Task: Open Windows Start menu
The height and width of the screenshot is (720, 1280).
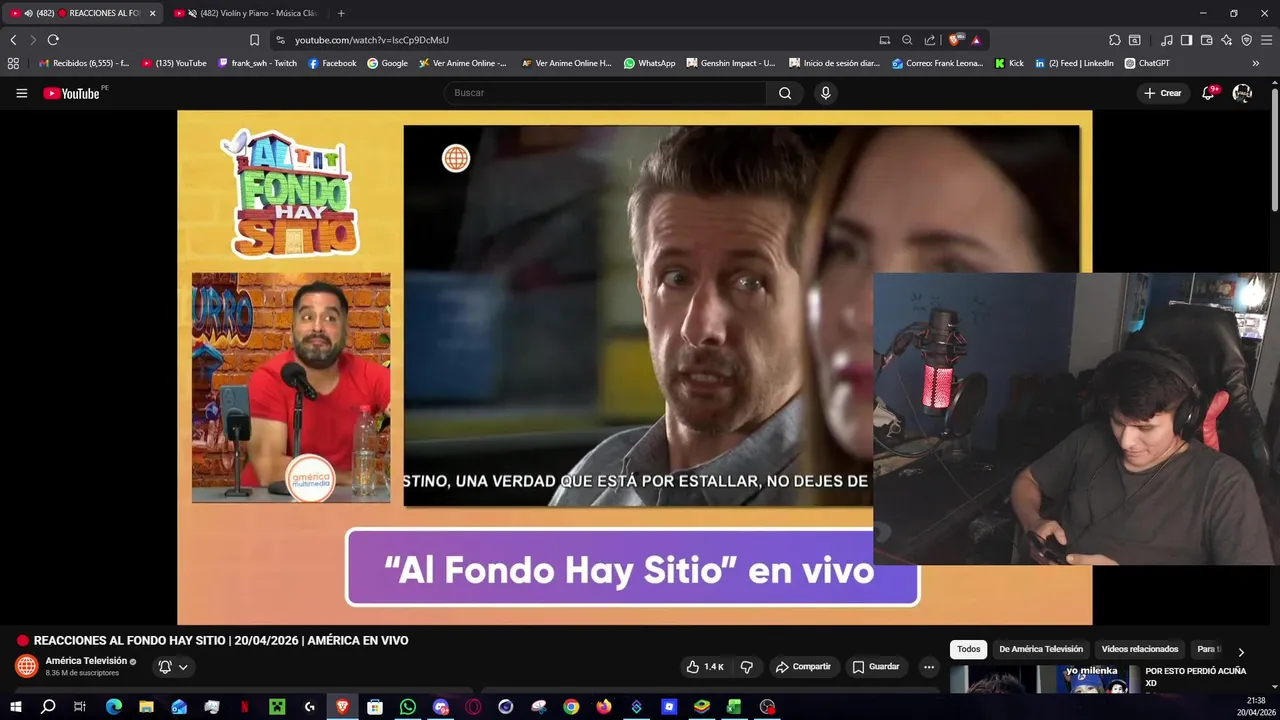Action: (x=15, y=707)
